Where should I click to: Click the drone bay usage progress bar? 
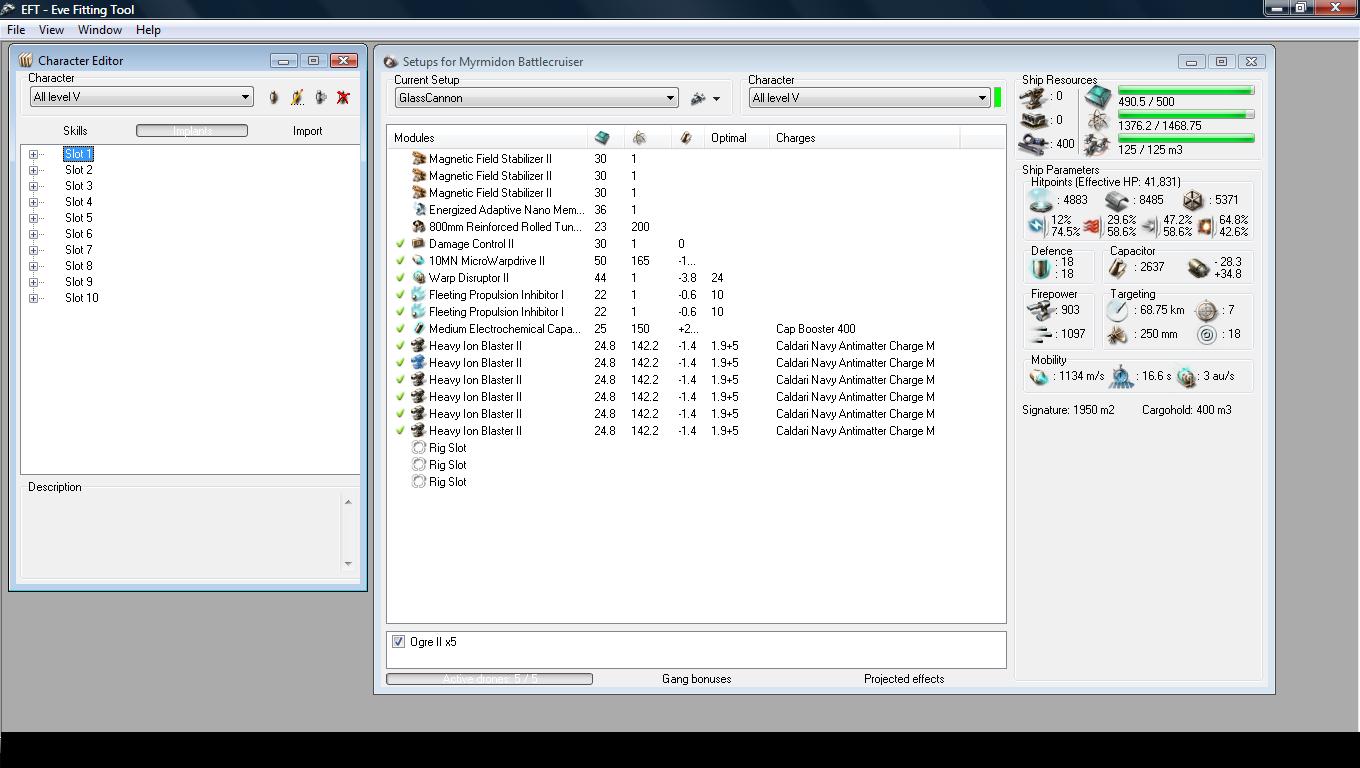click(1186, 139)
